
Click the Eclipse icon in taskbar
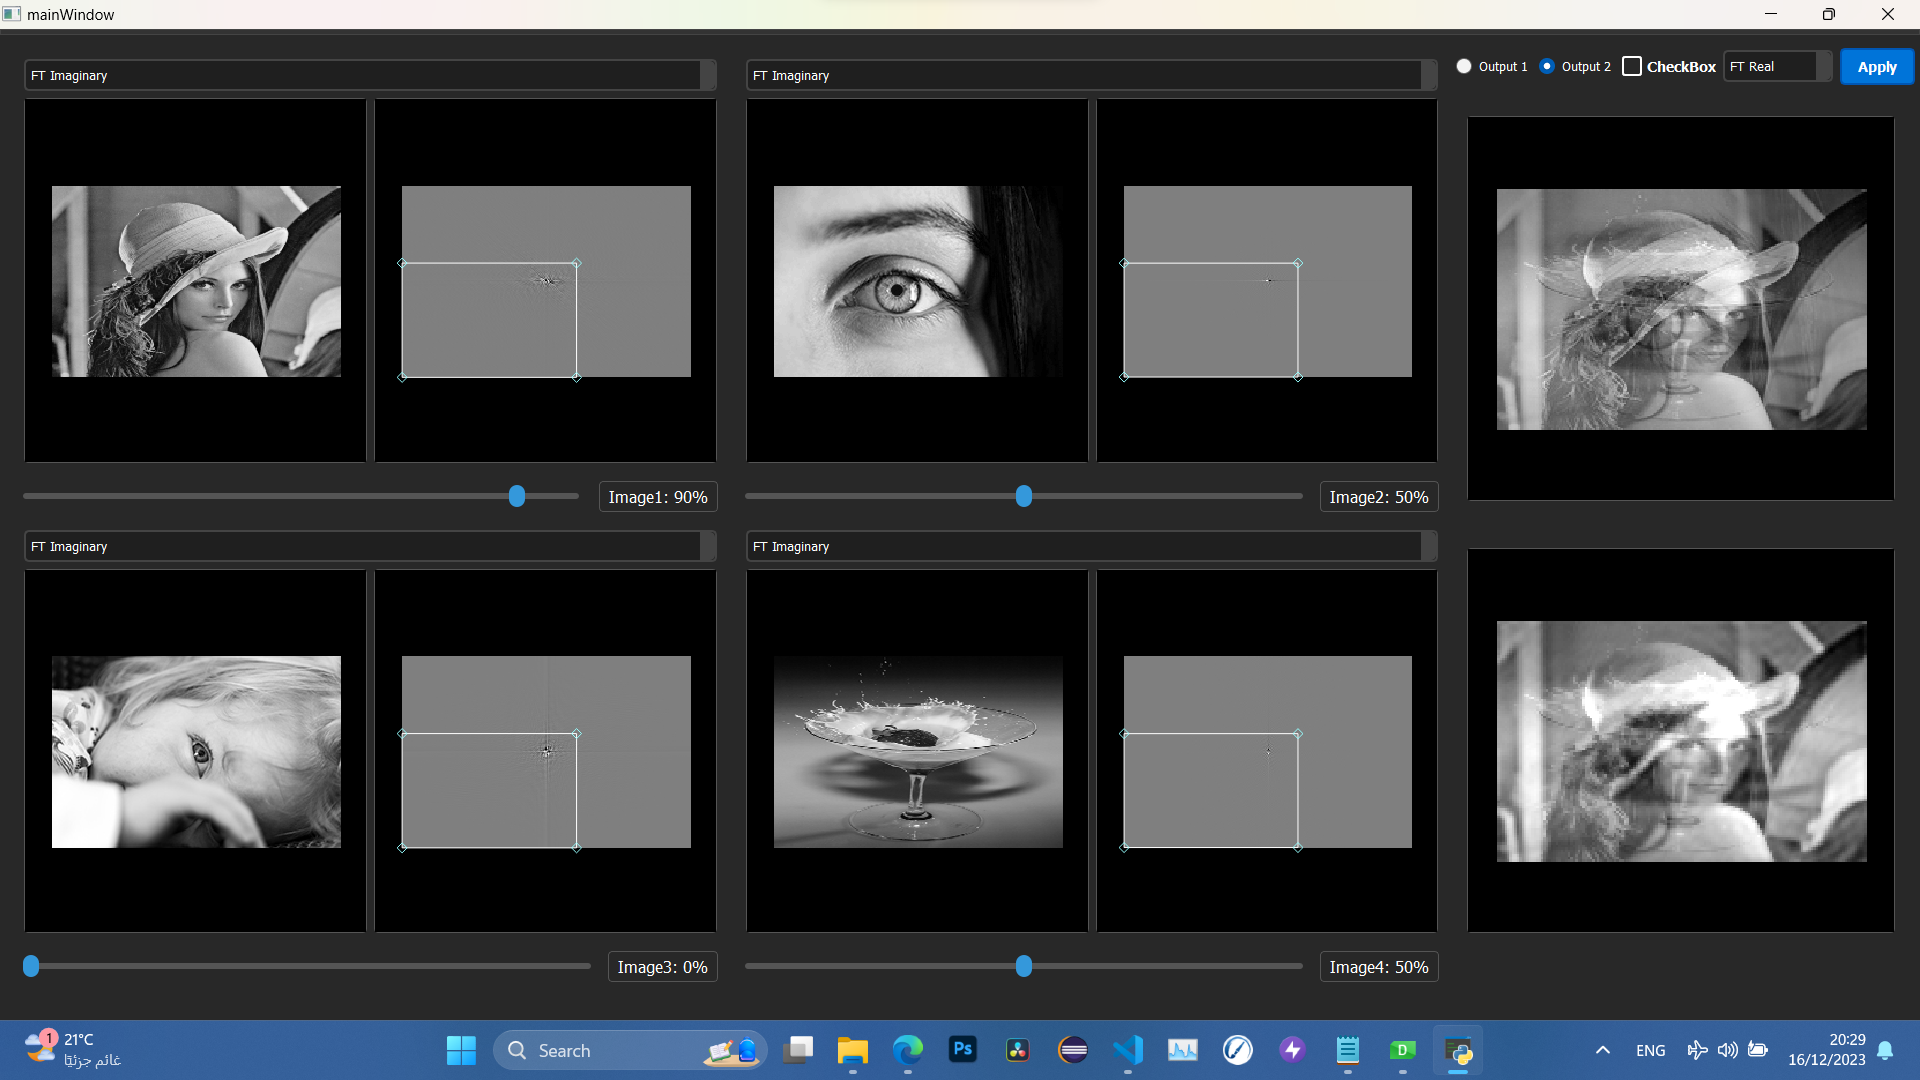(1072, 1050)
